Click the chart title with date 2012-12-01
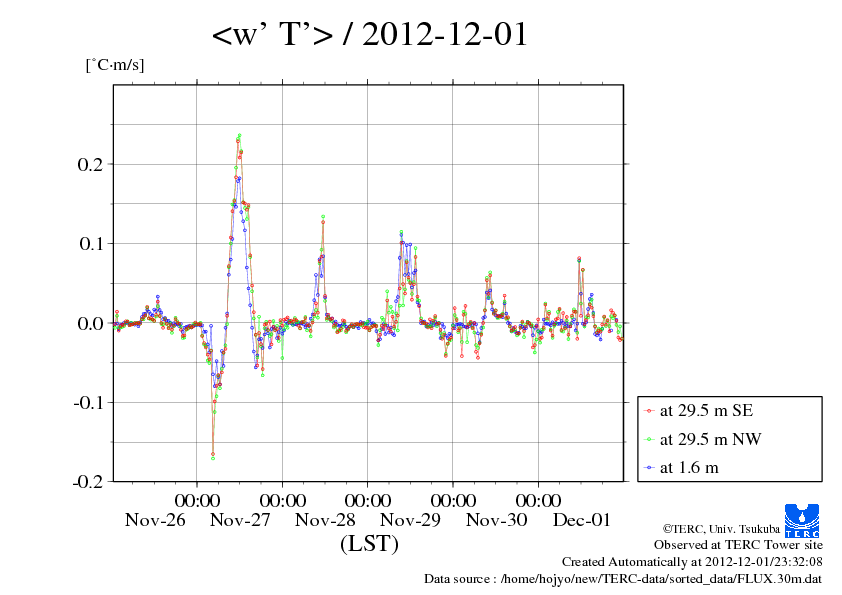Screen dimensions: 842x595 click(370, 35)
